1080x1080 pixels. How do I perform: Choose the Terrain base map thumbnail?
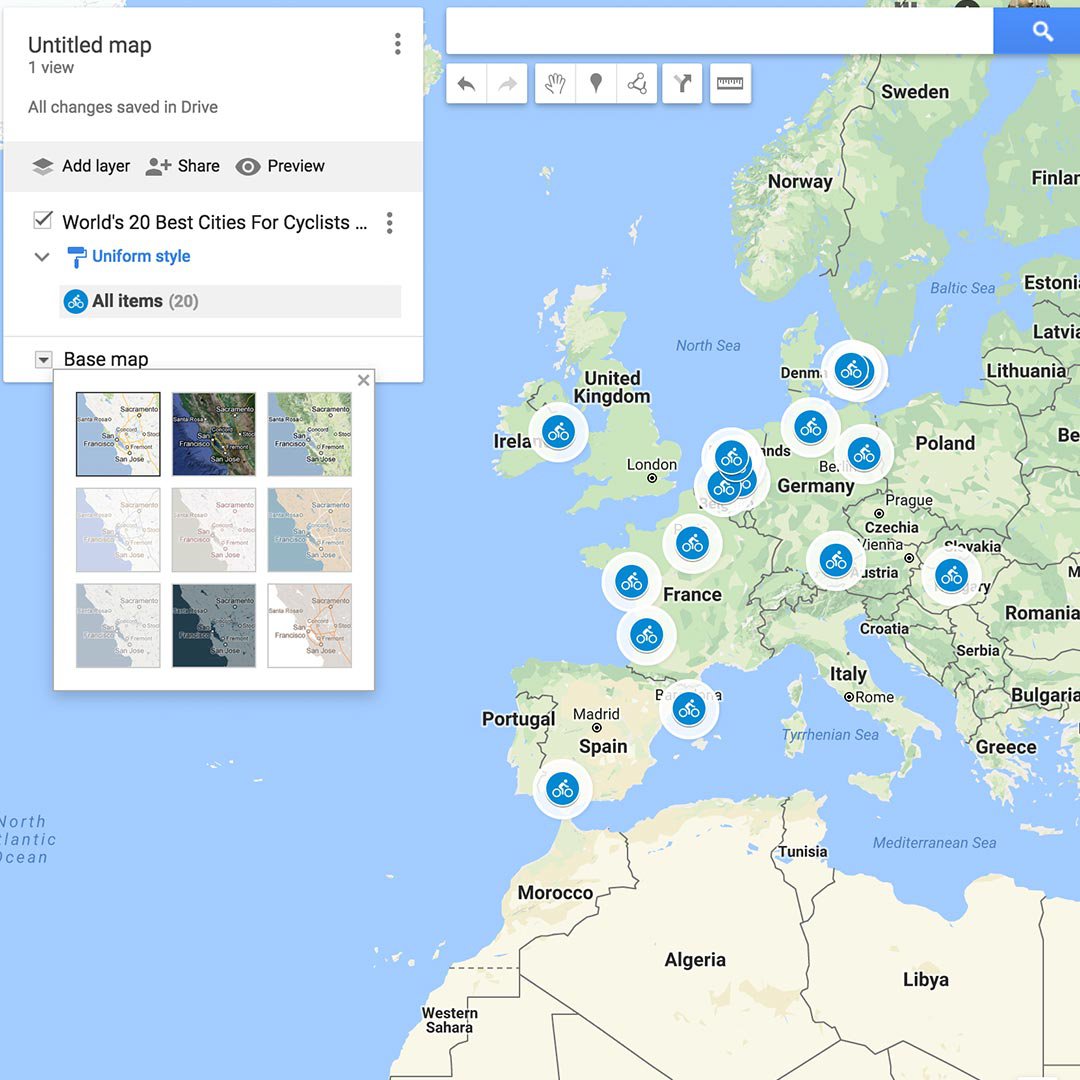(x=309, y=434)
